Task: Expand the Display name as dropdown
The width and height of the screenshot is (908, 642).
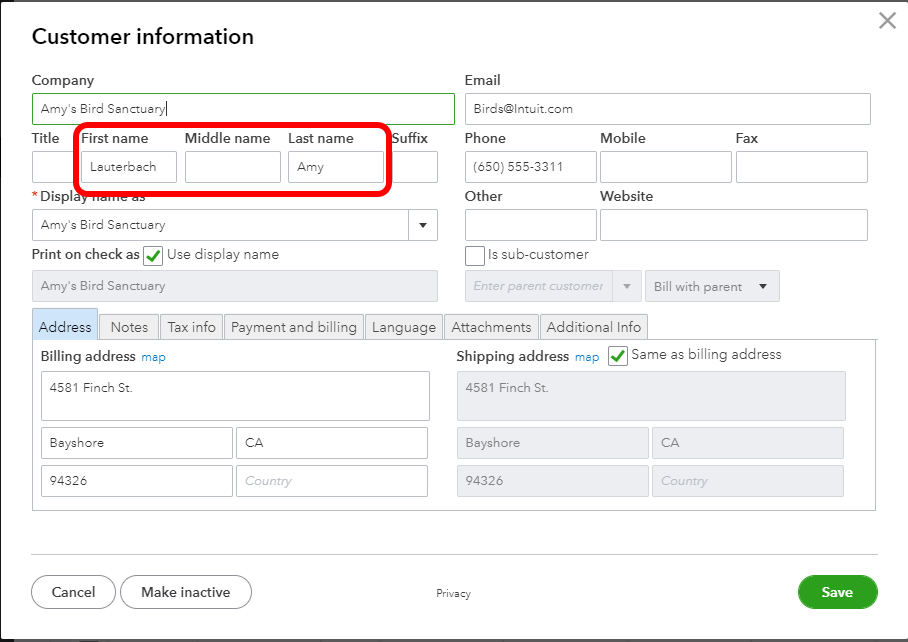Action: (423, 225)
